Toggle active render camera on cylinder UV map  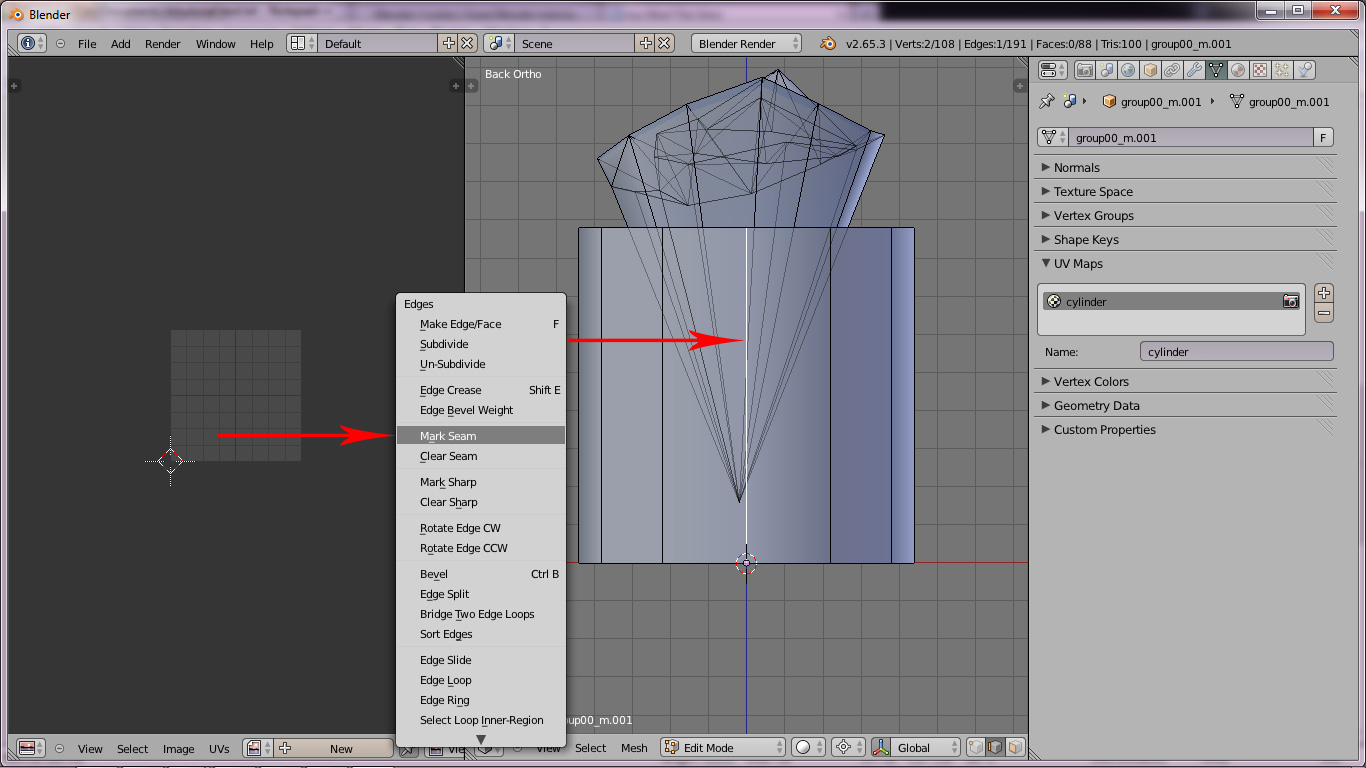pos(1291,301)
